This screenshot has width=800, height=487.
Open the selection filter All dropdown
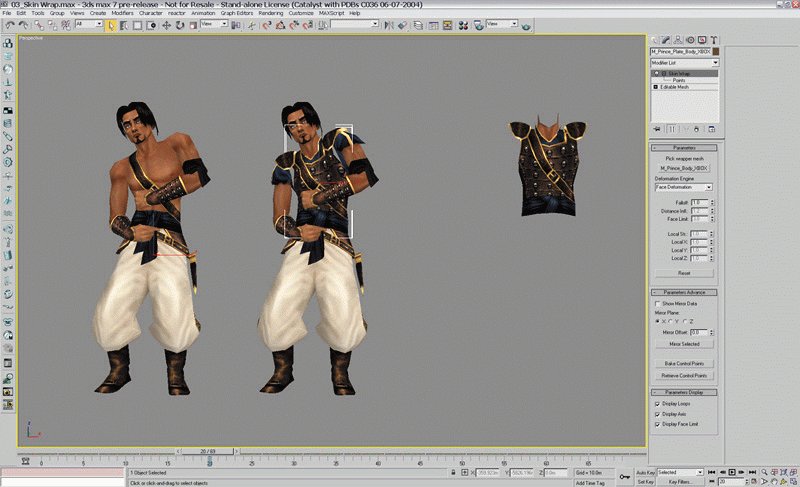[89, 24]
